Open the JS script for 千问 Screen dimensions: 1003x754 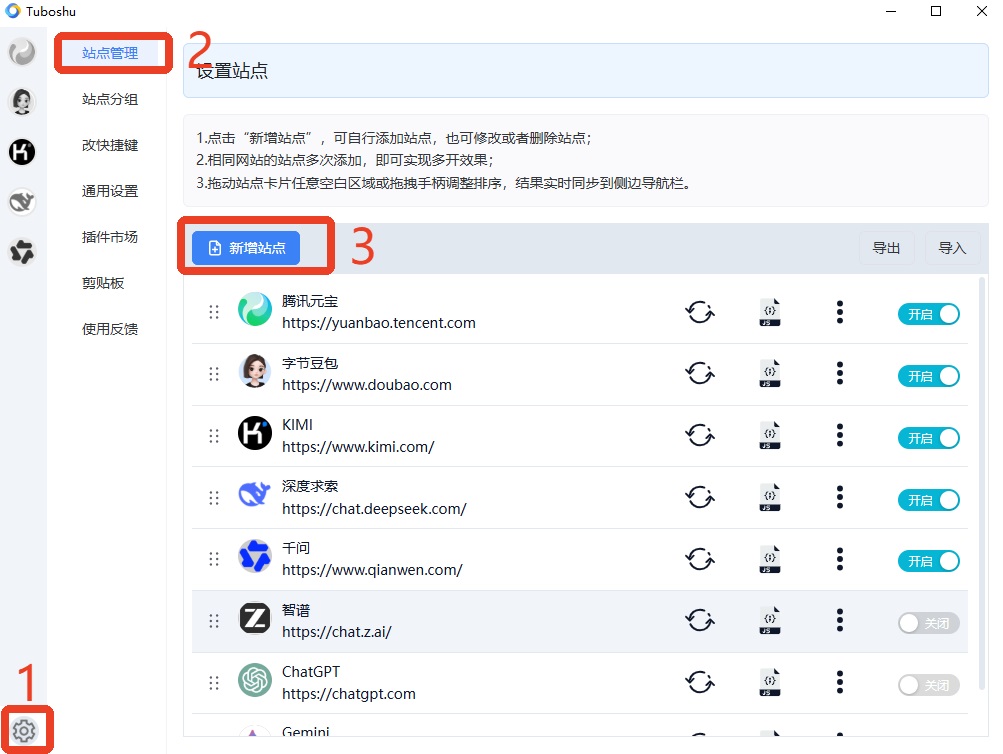(x=770, y=559)
